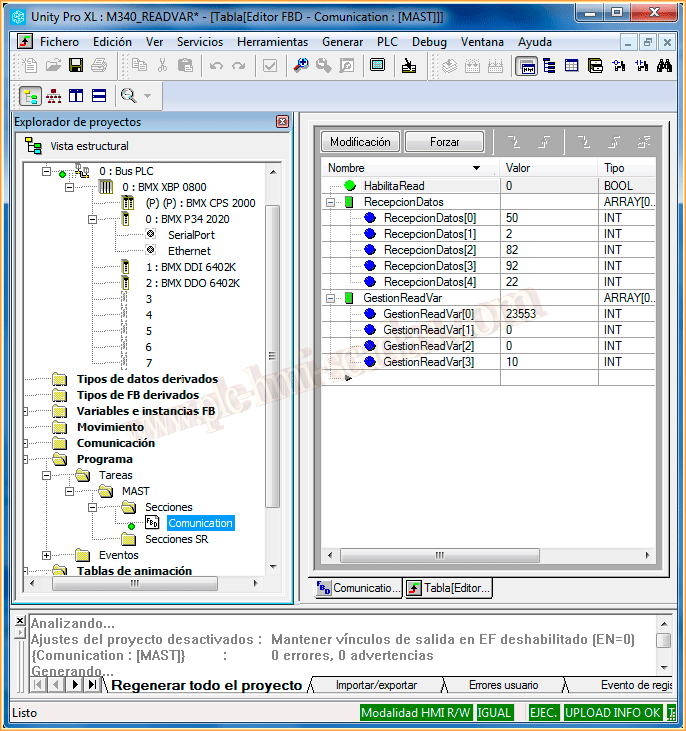Toggle structural view button in second toolbar
This screenshot has height=731, width=686.
(30, 96)
